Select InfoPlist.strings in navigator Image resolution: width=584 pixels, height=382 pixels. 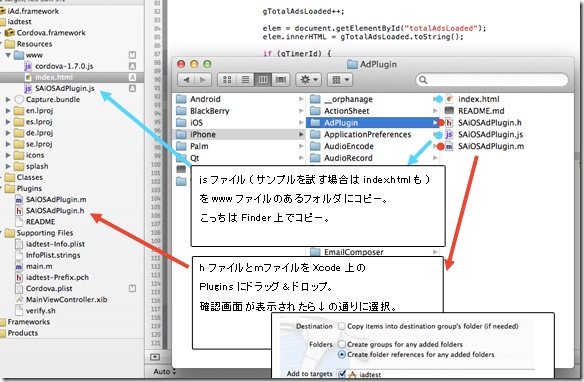[53, 255]
